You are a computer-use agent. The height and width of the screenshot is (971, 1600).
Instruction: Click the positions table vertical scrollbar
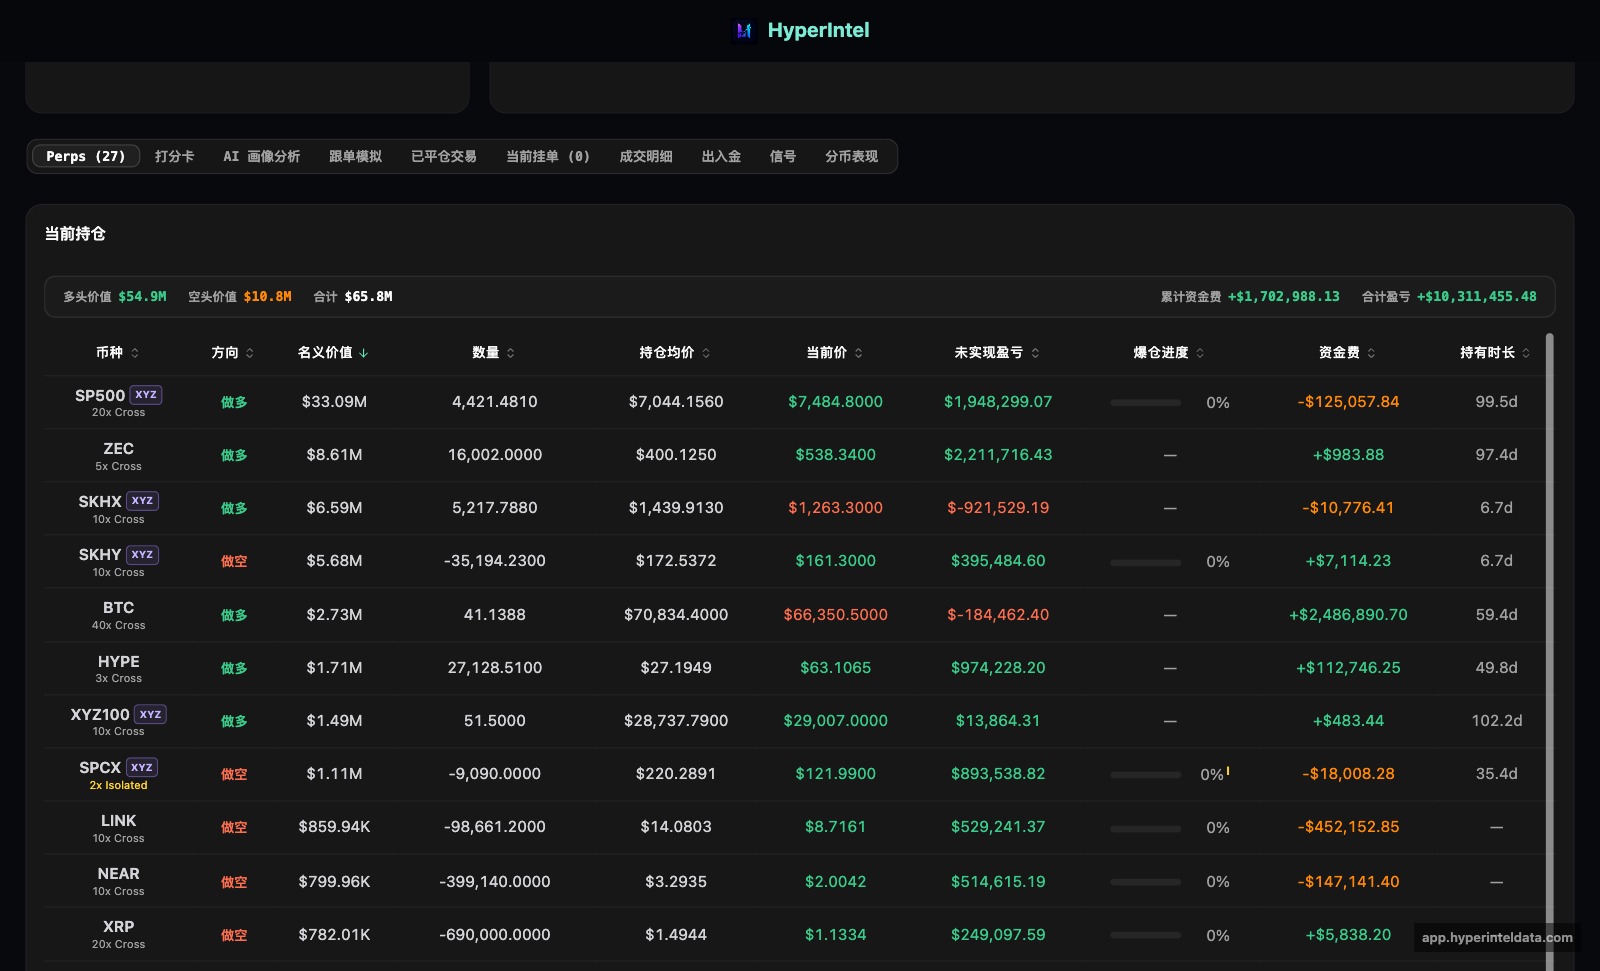[x=1550, y=650]
